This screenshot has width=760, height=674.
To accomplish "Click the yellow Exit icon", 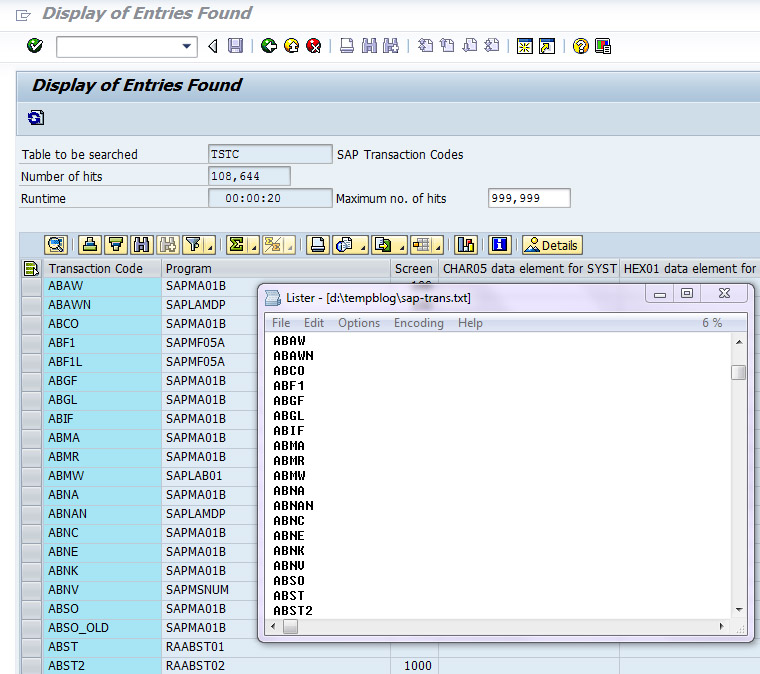I will (291, 46).
